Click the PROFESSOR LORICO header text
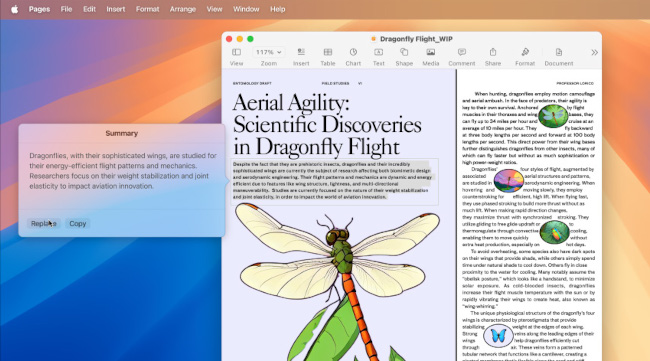 pyautogui.click(x=575, y=83)
